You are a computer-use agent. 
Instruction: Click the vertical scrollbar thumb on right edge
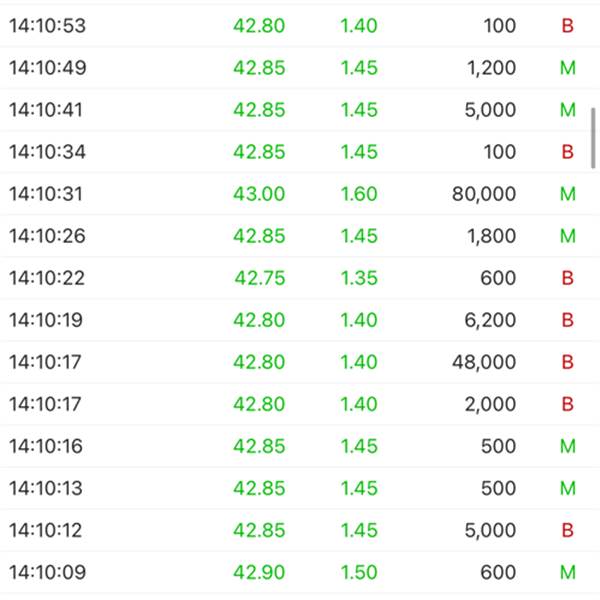[593, 138]
